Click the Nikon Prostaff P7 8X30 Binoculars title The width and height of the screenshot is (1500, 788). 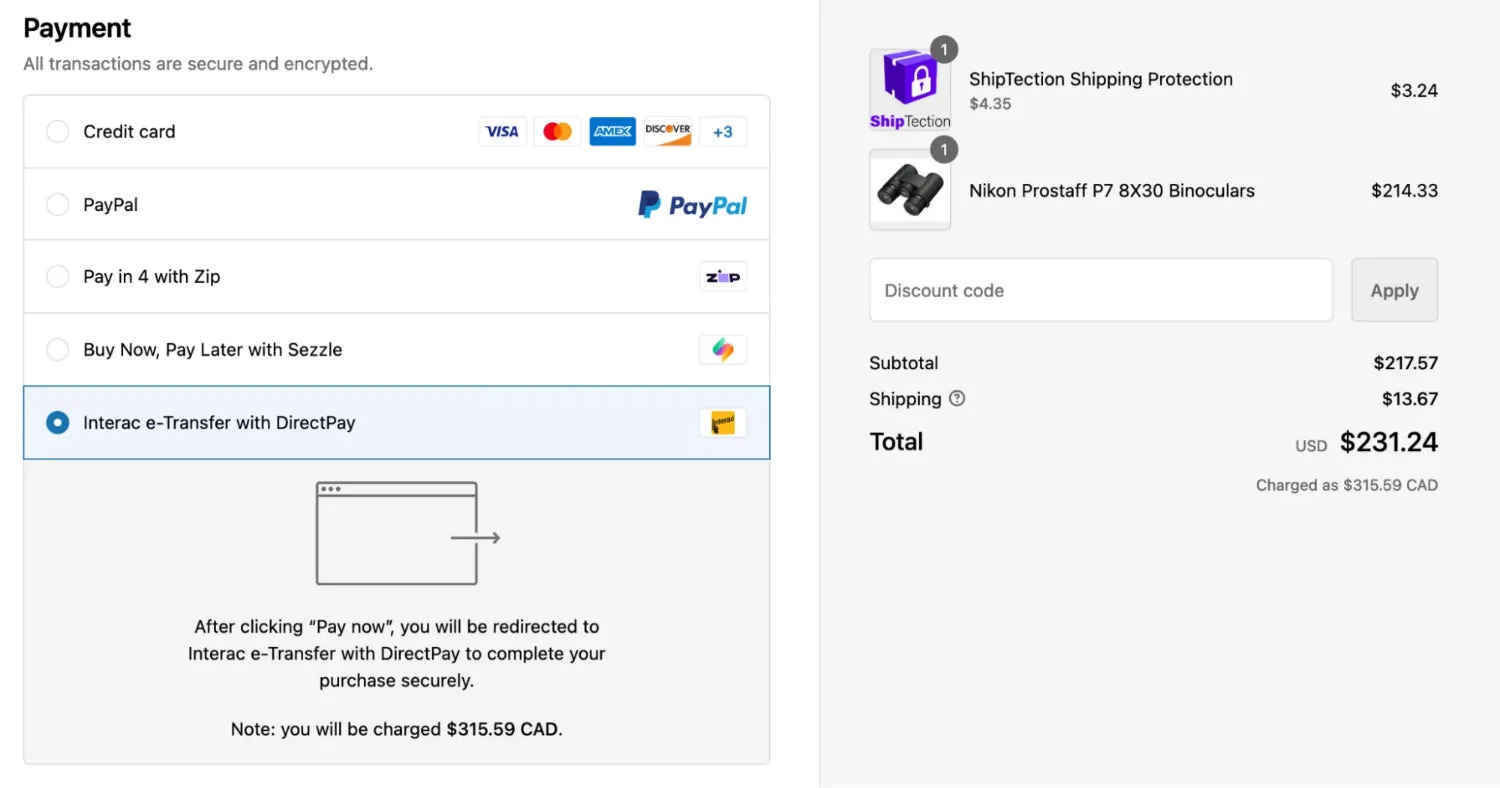point(1112,191)
